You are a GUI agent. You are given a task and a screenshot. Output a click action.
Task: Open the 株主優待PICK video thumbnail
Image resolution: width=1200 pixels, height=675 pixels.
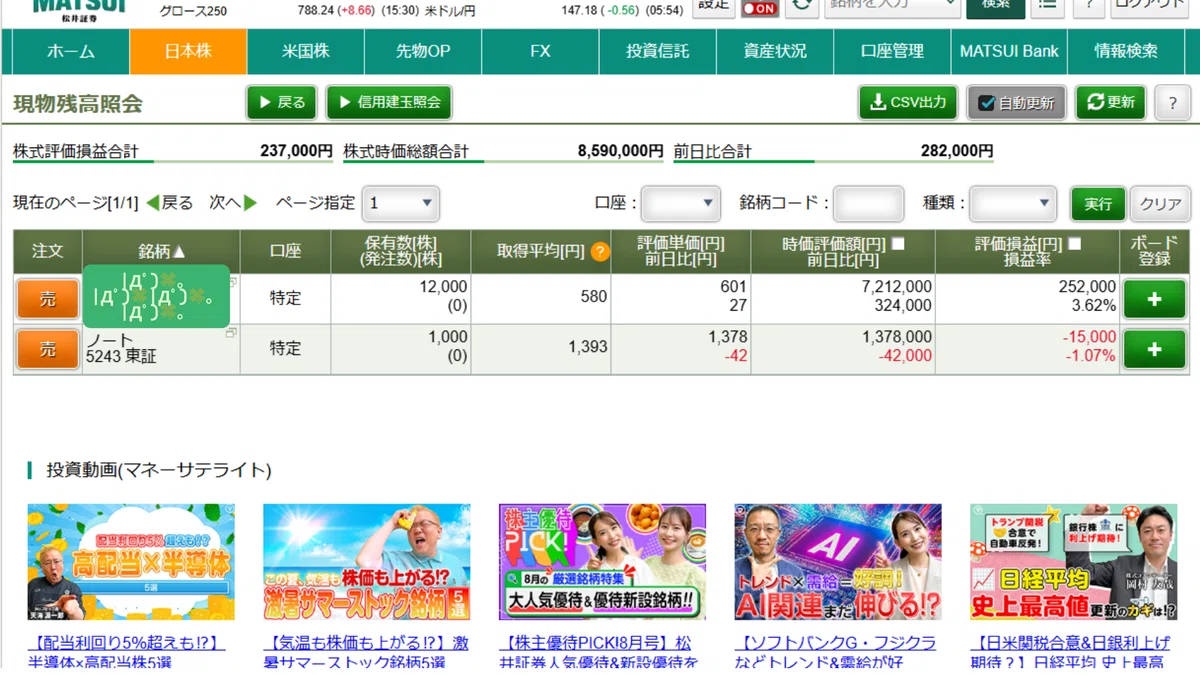pyautogui.click(x=602, y=562)
